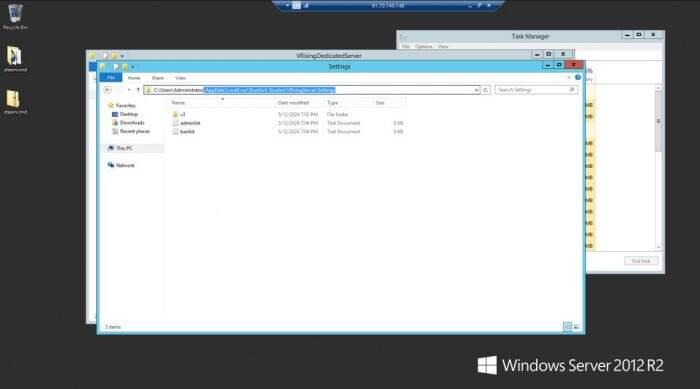Switch to details view icon in status bar
This screenshot has width=700, height=389.
pyautogui.click(x=567, y=327)
